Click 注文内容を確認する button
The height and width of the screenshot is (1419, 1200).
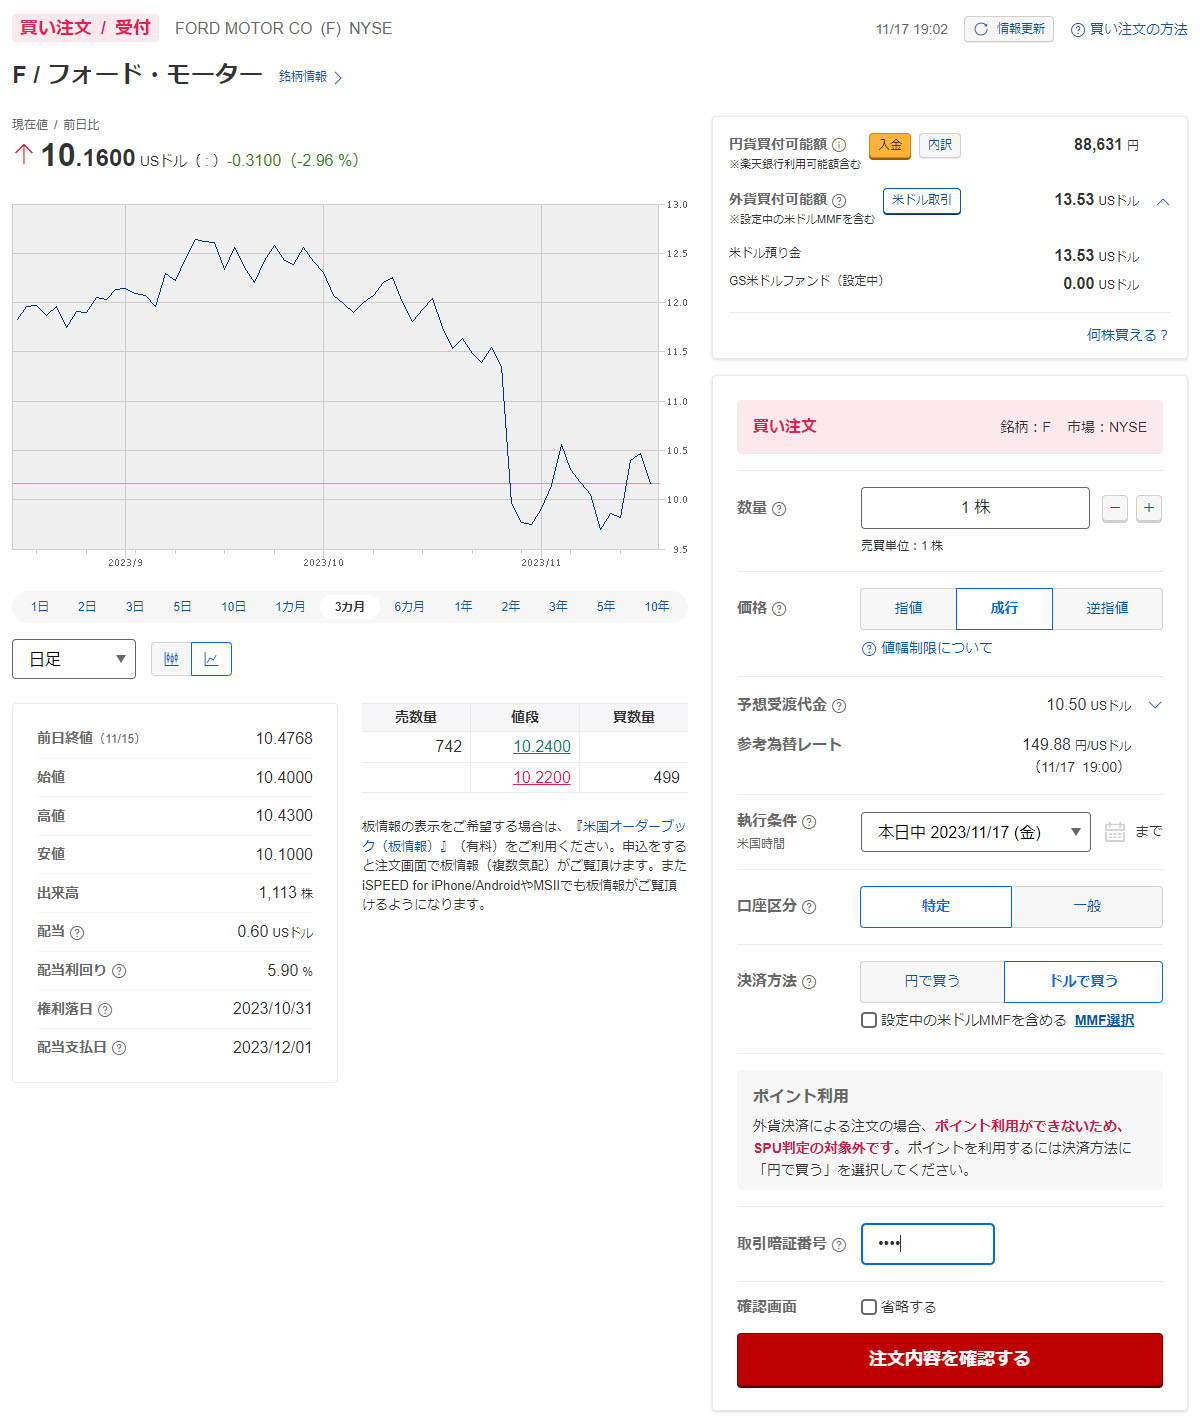coord(949,1359)
